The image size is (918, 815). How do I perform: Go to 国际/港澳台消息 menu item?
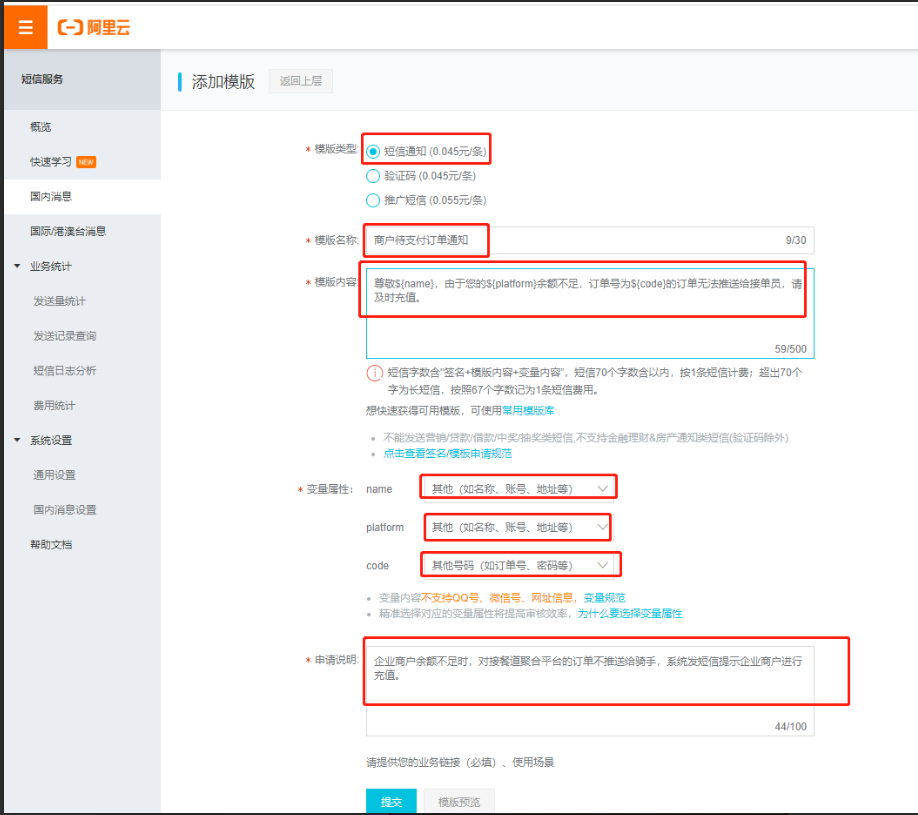pos(68,231)
